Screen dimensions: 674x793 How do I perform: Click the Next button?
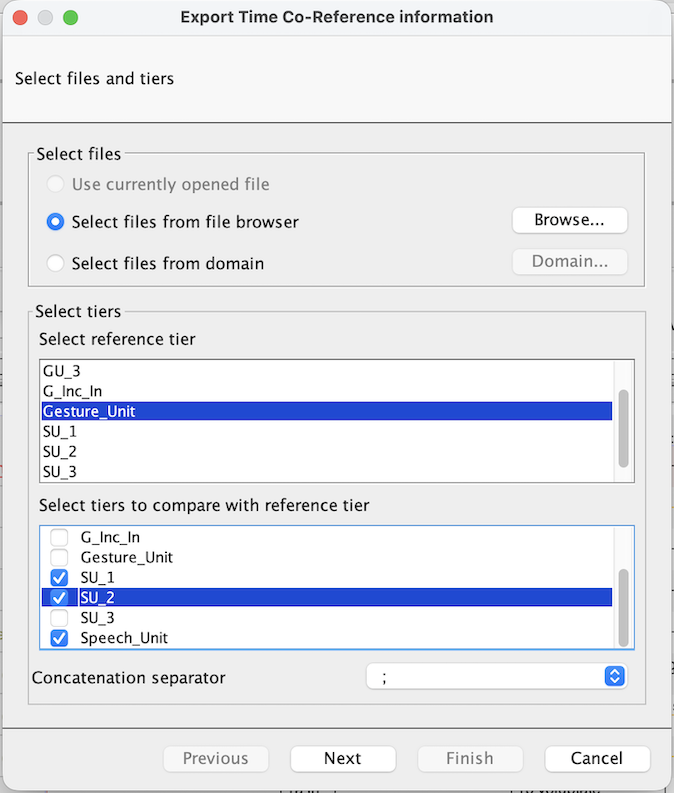(x=343, y=759)
